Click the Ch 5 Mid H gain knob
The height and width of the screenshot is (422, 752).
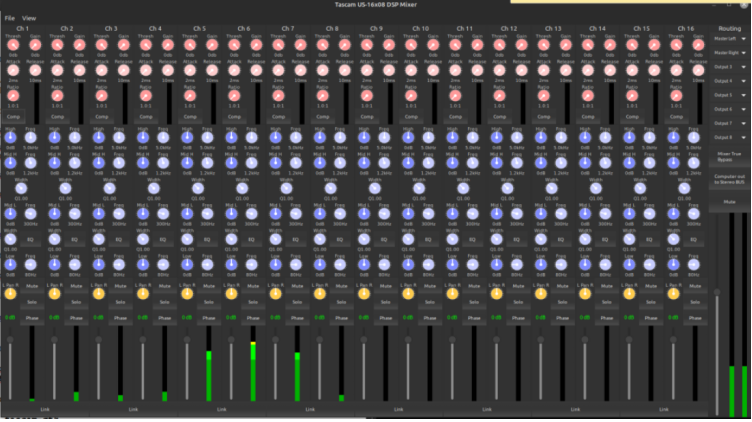coord(187,163)
